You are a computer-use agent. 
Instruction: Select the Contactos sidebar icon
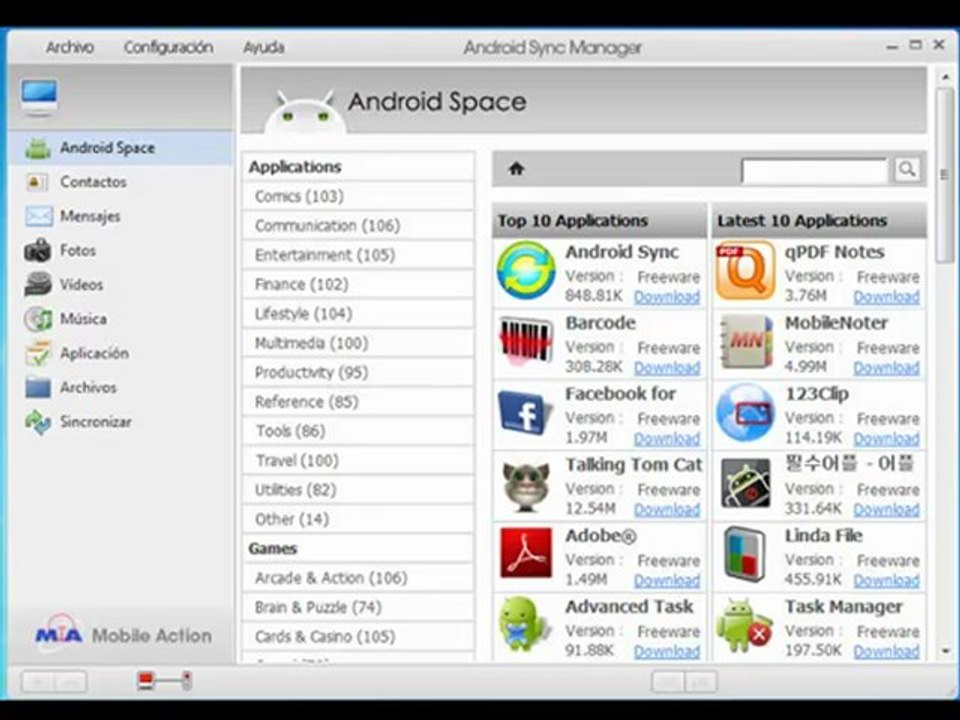click(37, 182)
